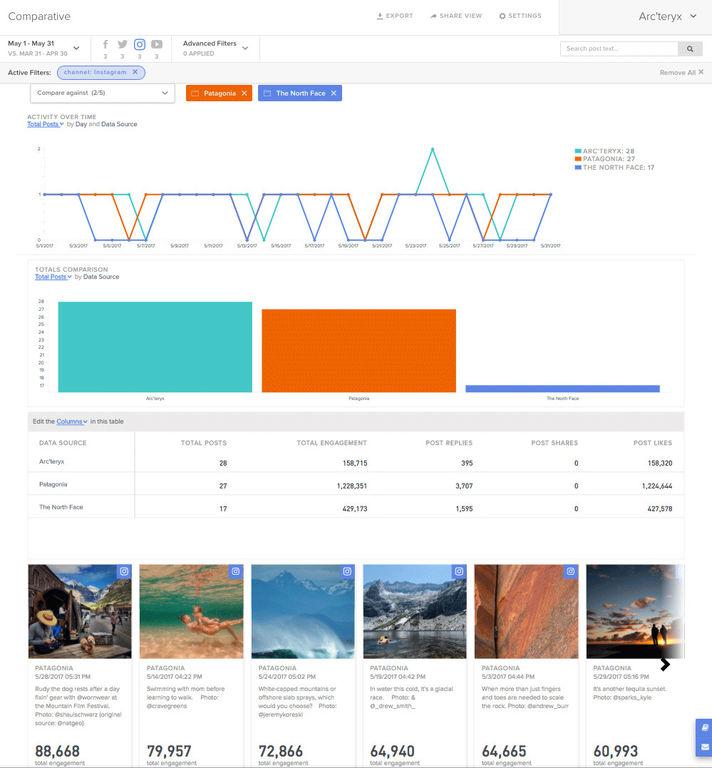Screen dimensions: 712x768
Task: Open the underwater swimming post thumbnail
Action: point(191,611)
